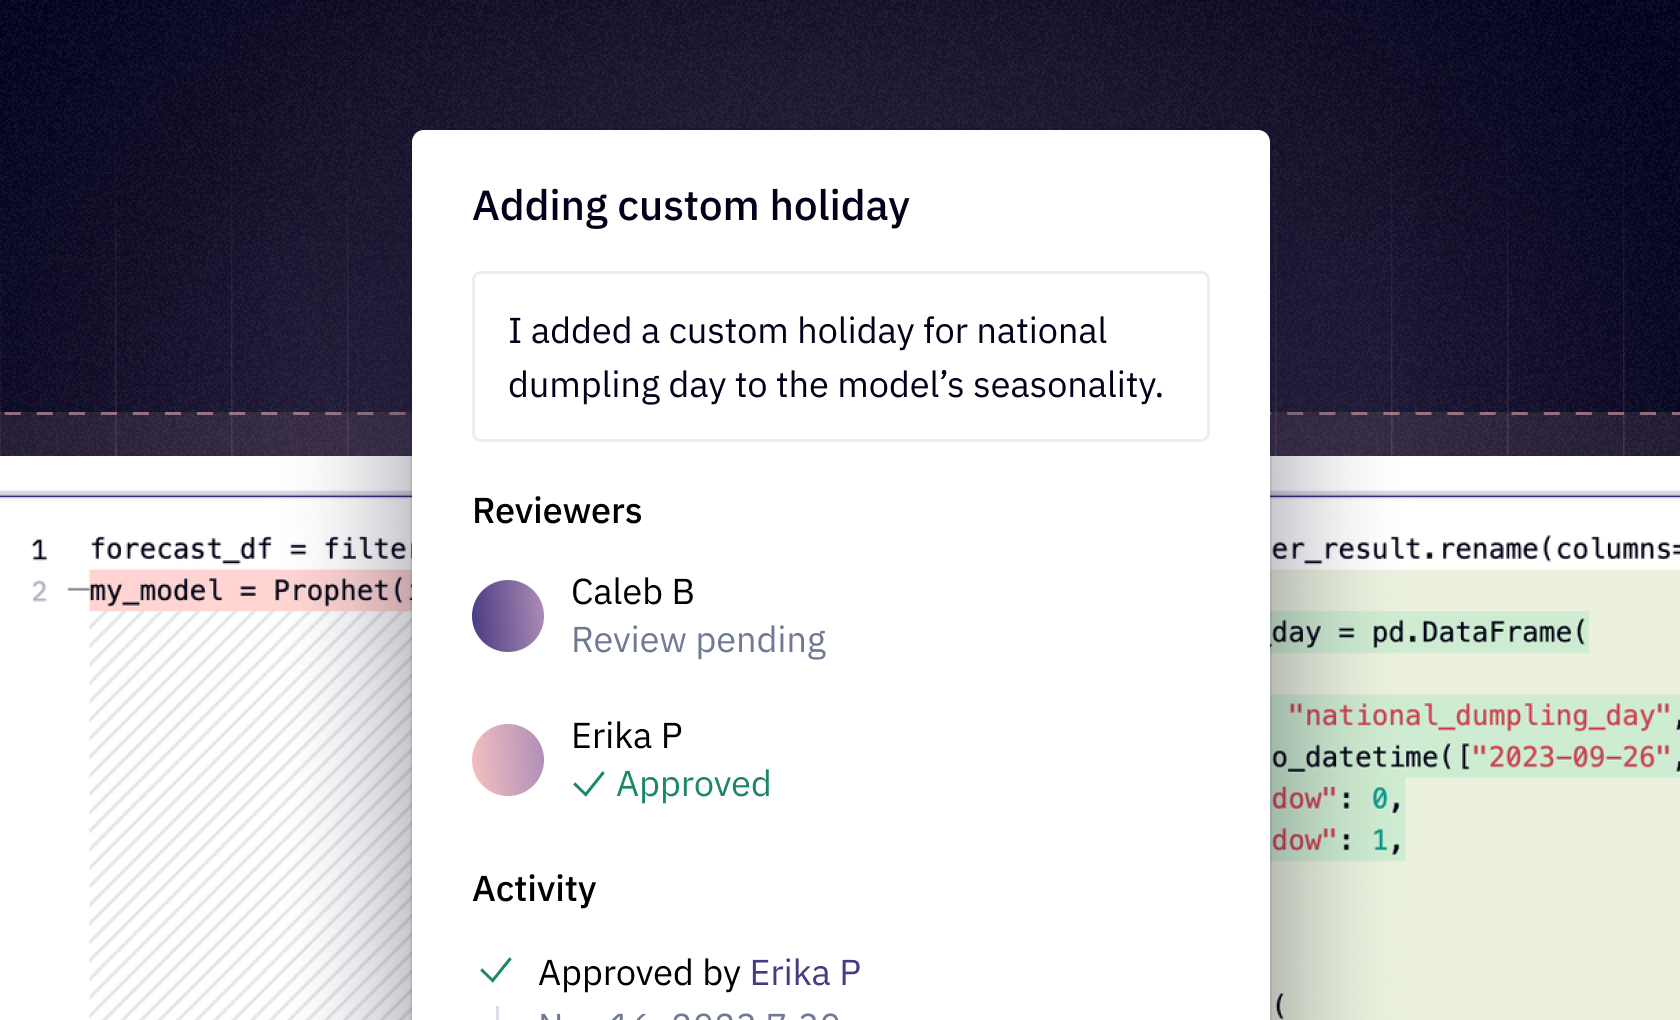Open Erika P link in activity entry

[x=805, y=973]
